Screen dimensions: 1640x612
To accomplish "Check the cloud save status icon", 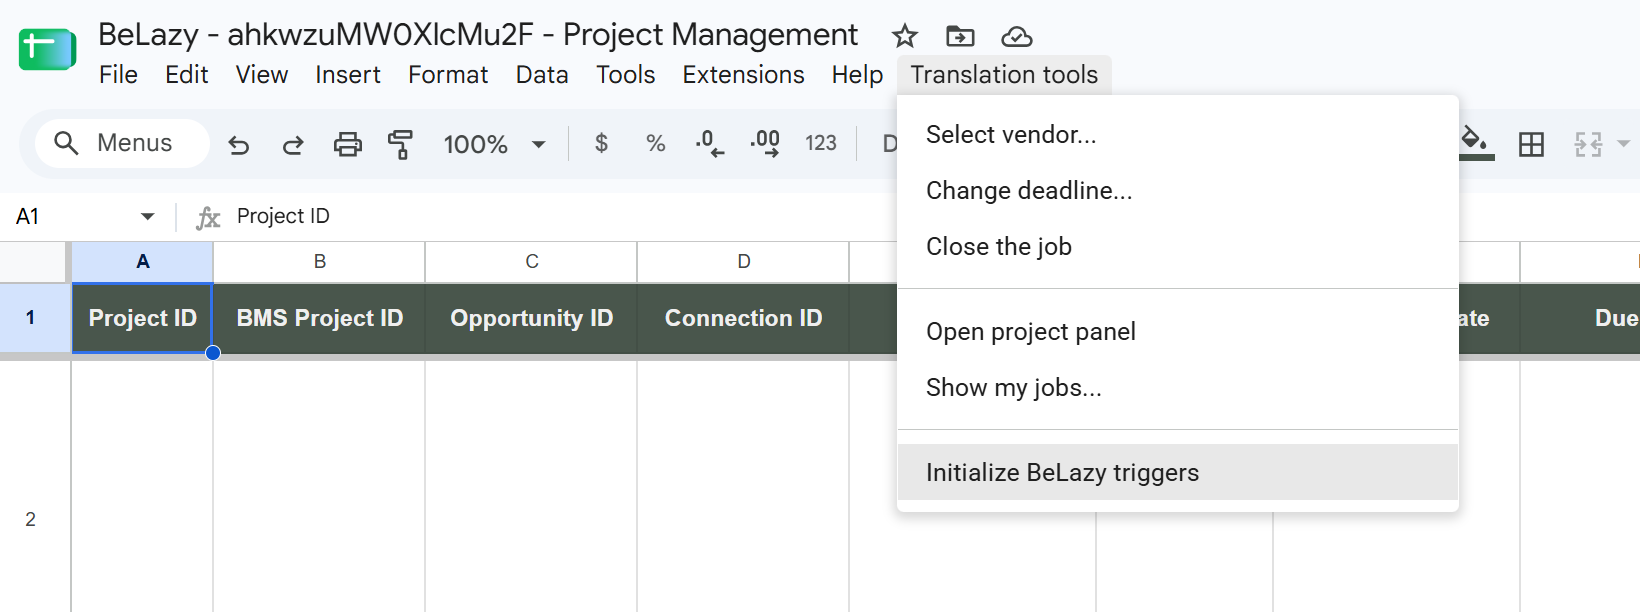I will click(x=1017, y=37).
